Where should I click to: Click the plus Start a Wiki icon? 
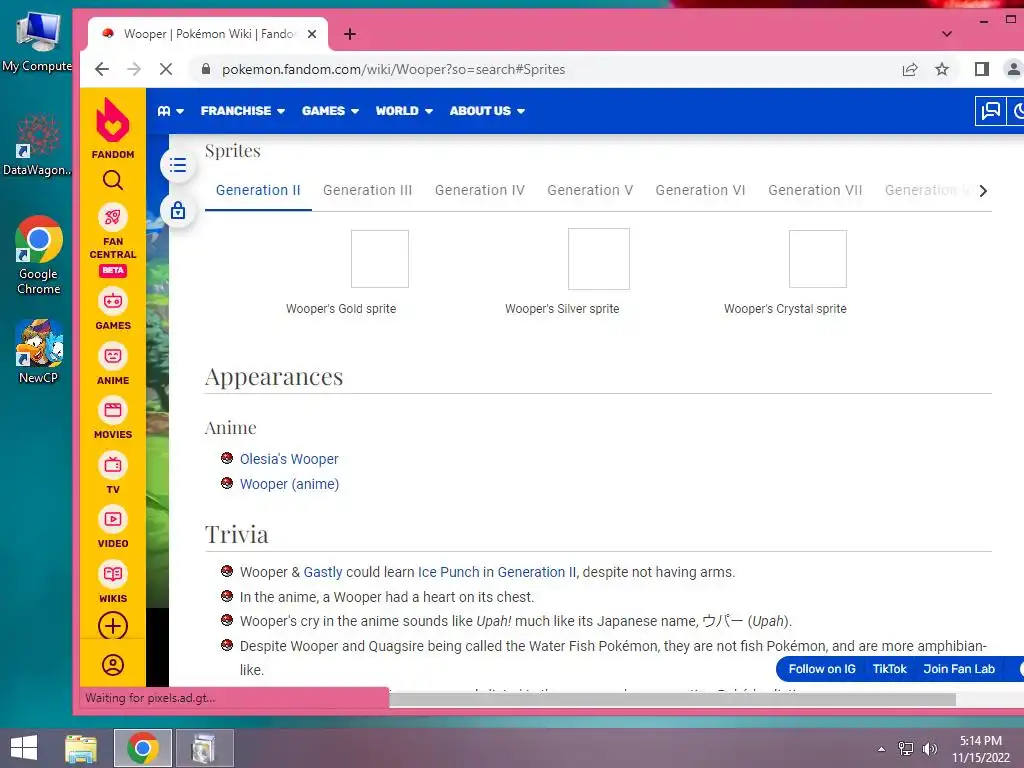coord(113,626)
